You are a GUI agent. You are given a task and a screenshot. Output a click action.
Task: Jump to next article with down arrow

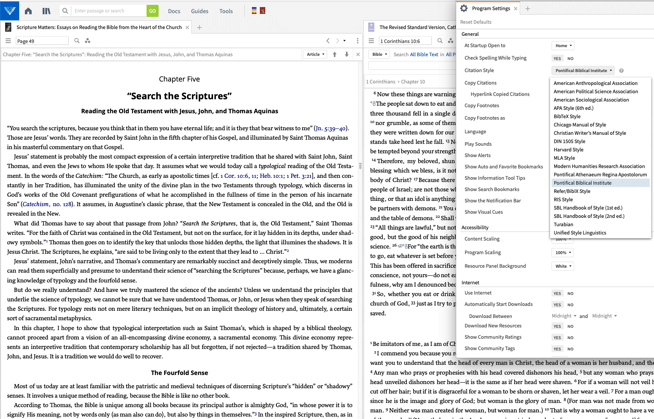click(x=346, y=55)
